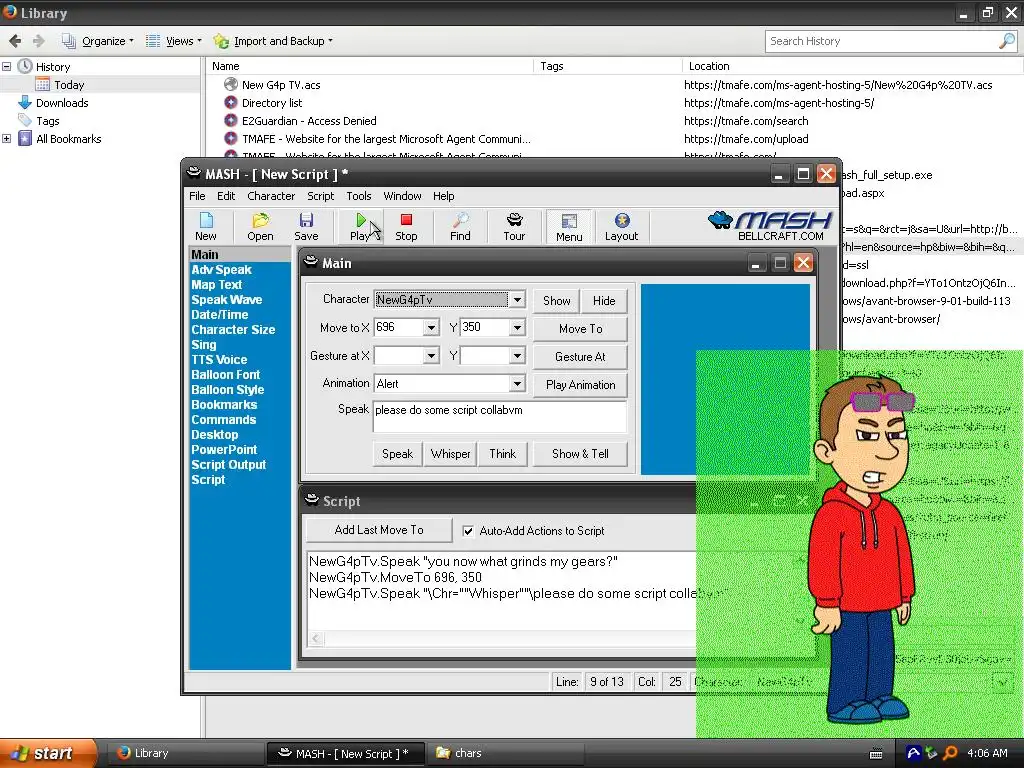
Task: Click the on-screen keyboard taskbar icon
Action: (x=876, y=754)
